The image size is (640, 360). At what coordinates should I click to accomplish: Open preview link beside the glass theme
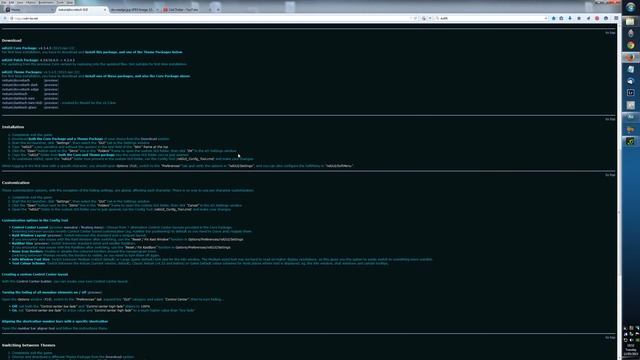click(x=51, y=107)
